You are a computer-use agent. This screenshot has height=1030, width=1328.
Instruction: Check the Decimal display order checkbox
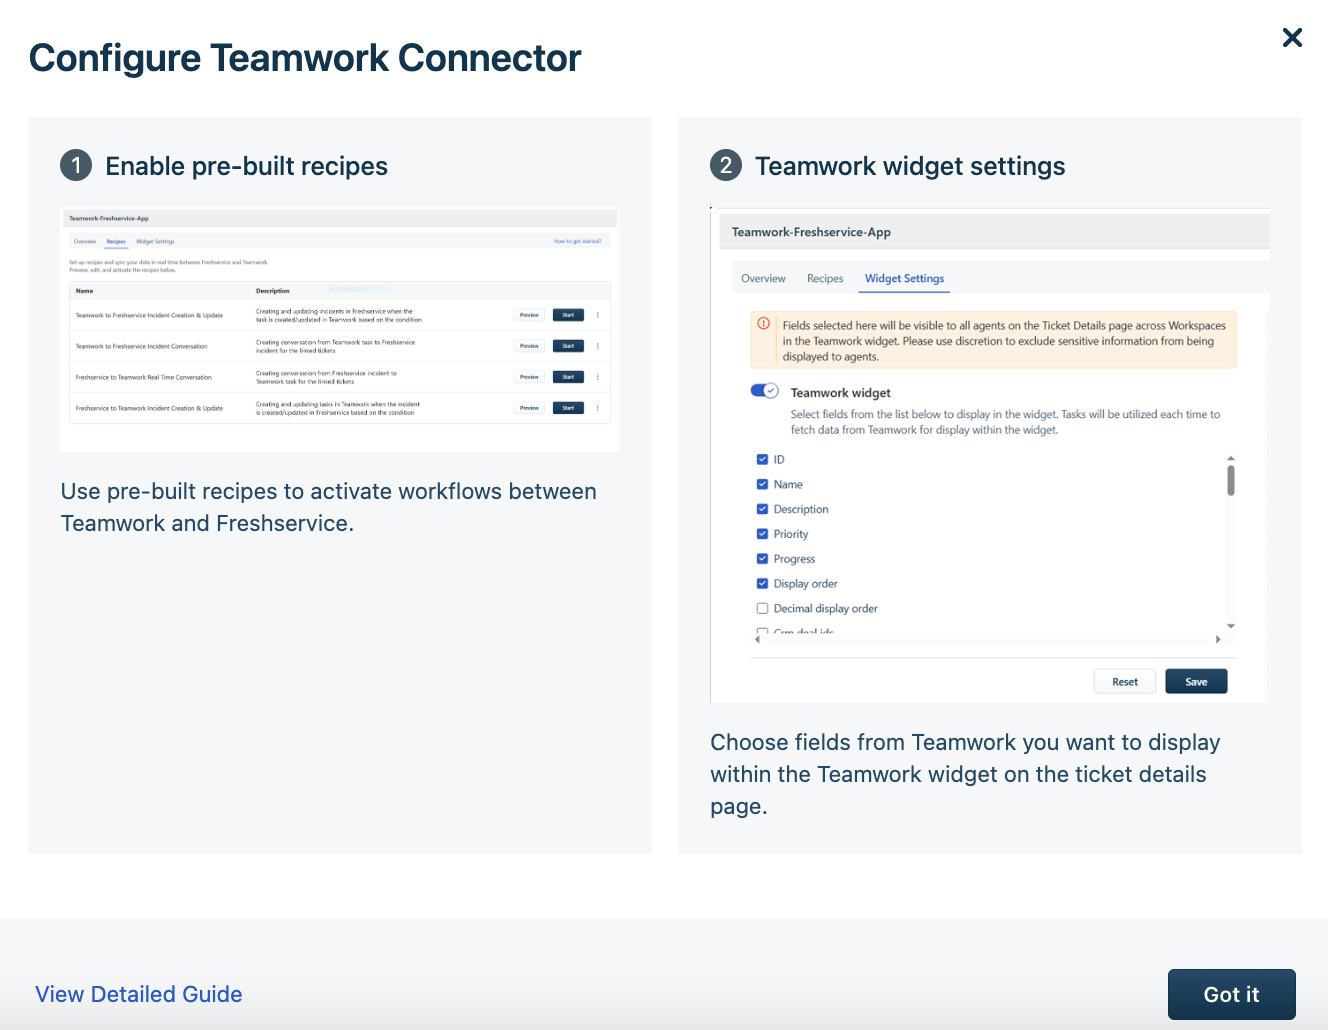pyautogui.click(x=762, y=608)
